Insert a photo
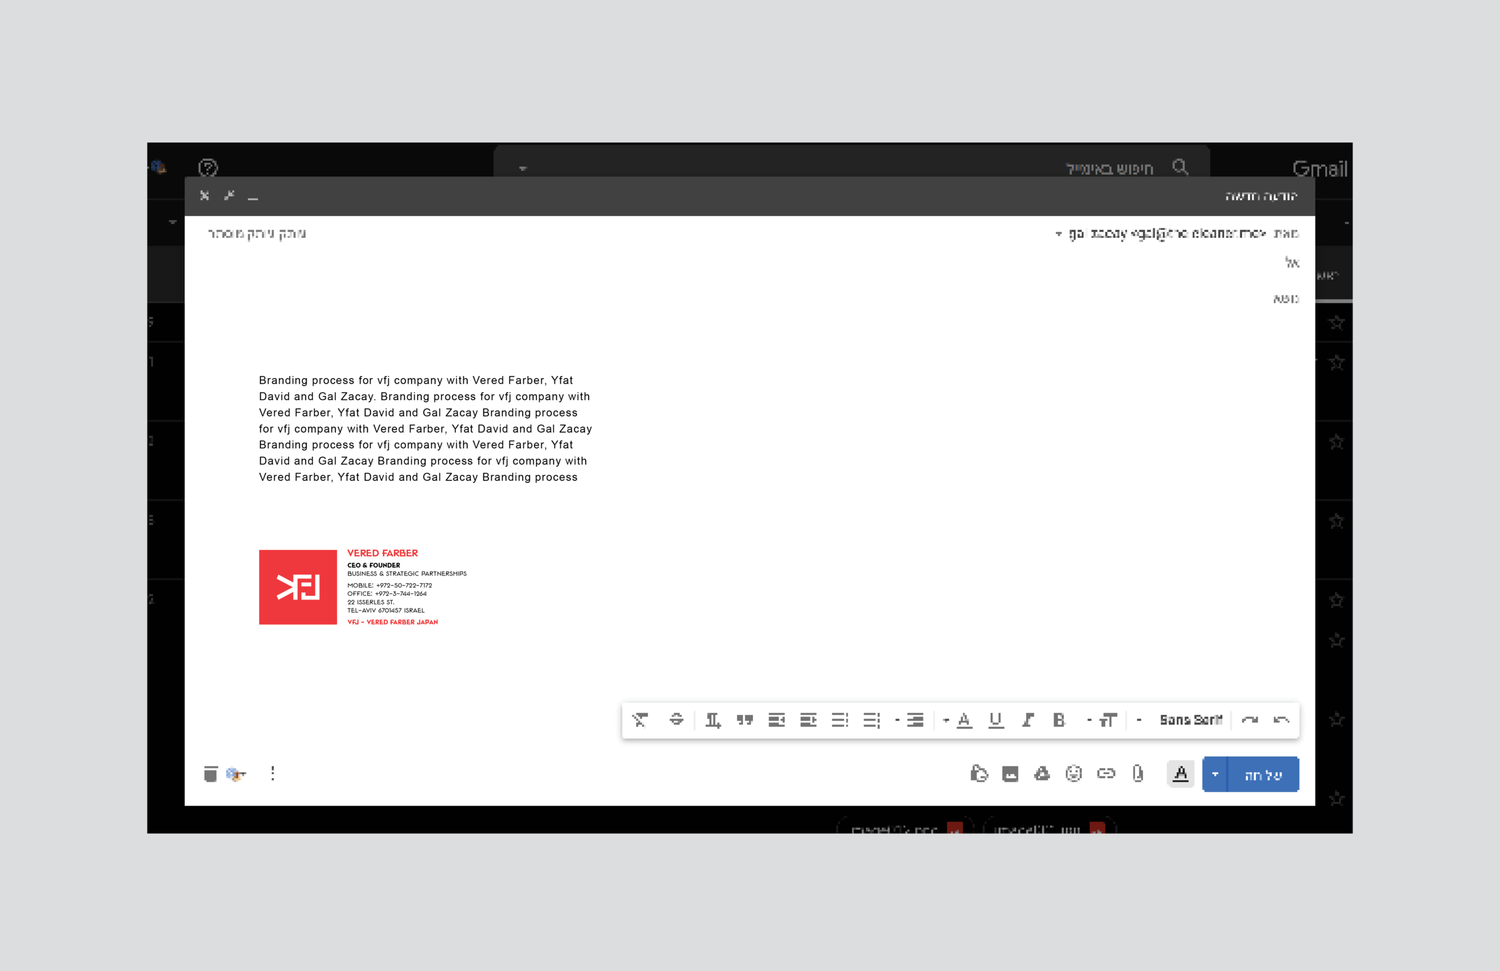Image resolution: width=1500 pixels, height=971 pixels. [1010, 774]
